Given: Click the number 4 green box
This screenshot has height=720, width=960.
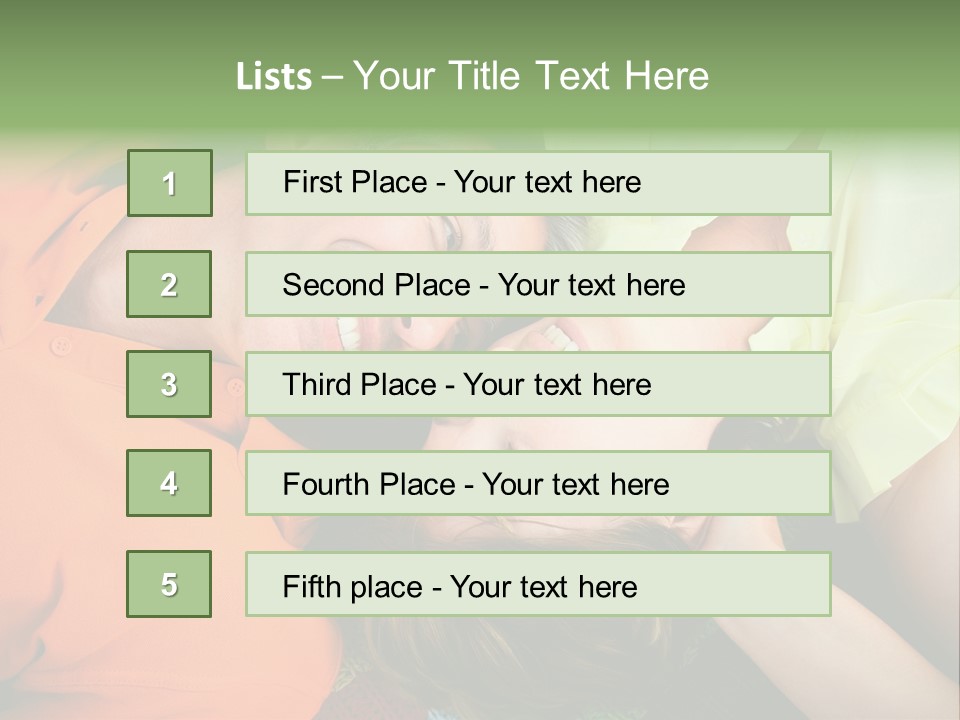Looking at the screenshot, I should click(169, 483).
